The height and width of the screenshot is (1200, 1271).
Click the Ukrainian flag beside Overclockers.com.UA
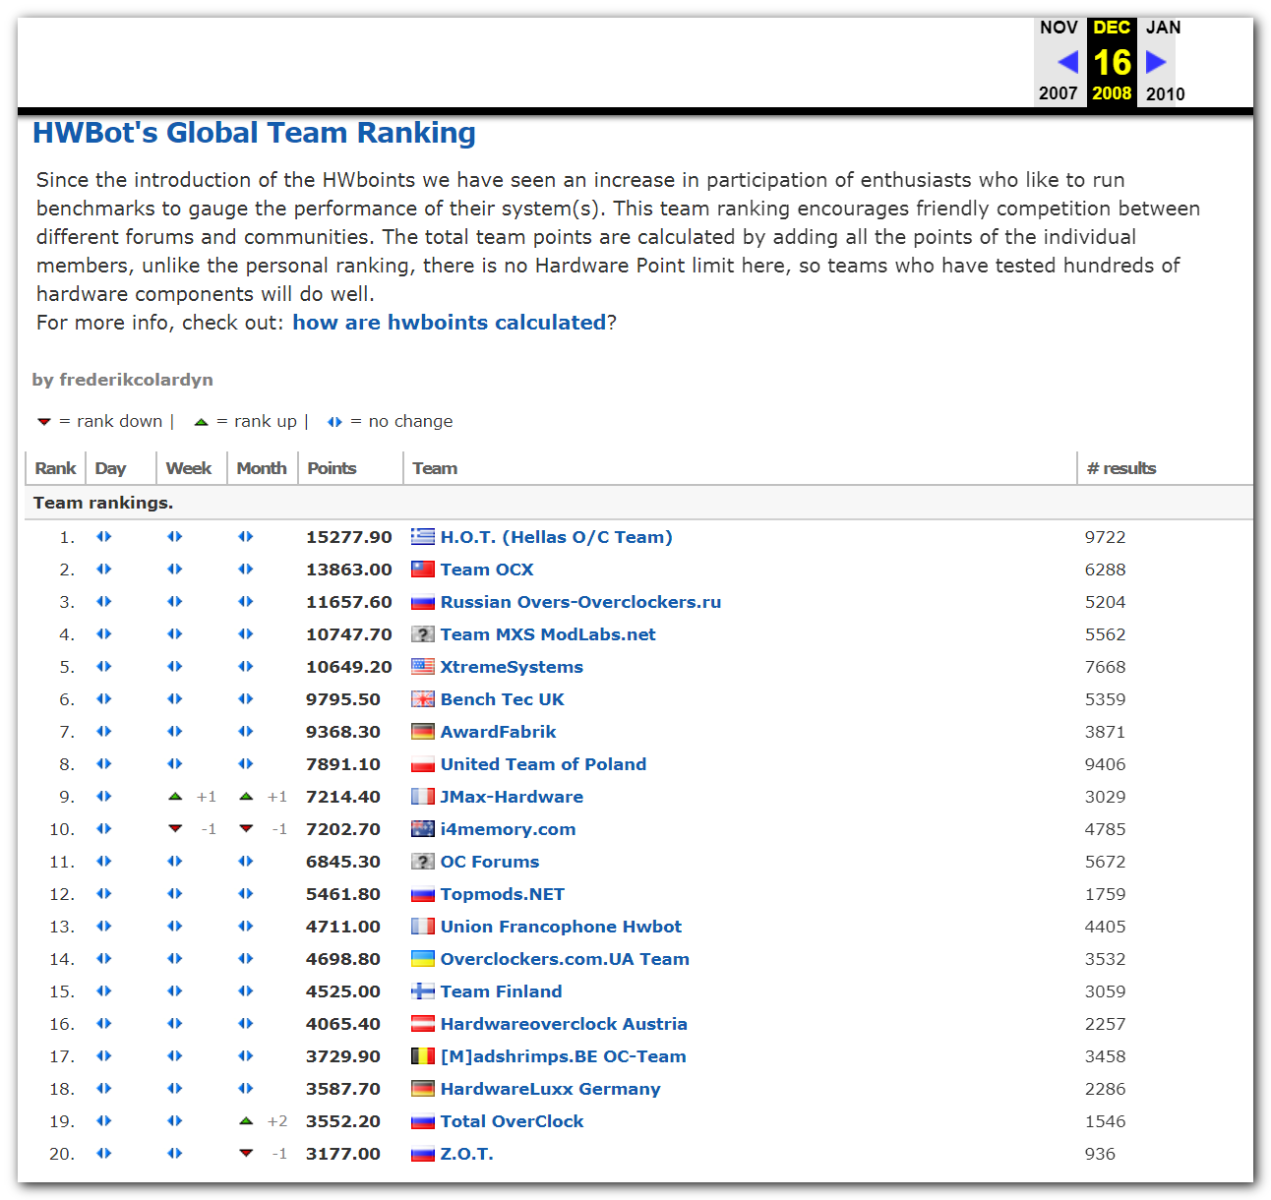click(423, 959)
